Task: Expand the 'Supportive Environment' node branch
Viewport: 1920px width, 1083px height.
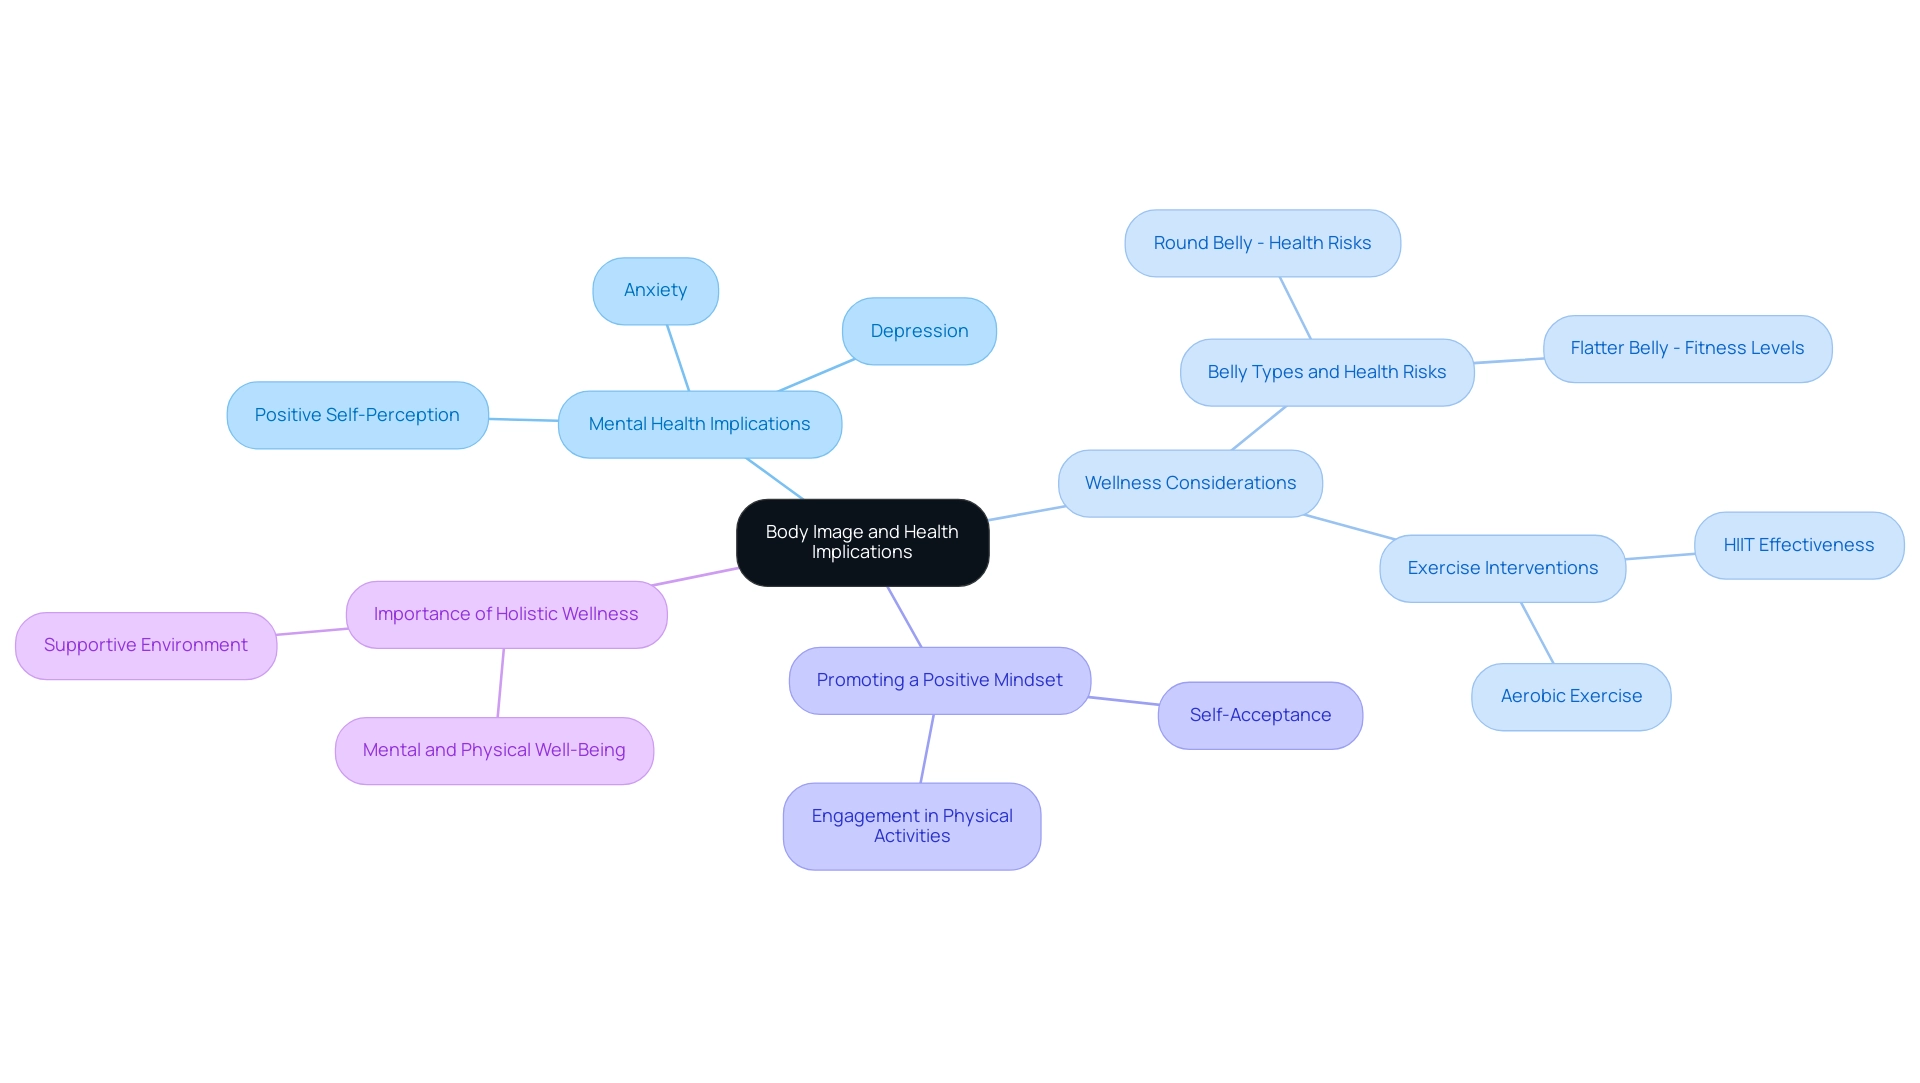Action: (x=146, y=645)
